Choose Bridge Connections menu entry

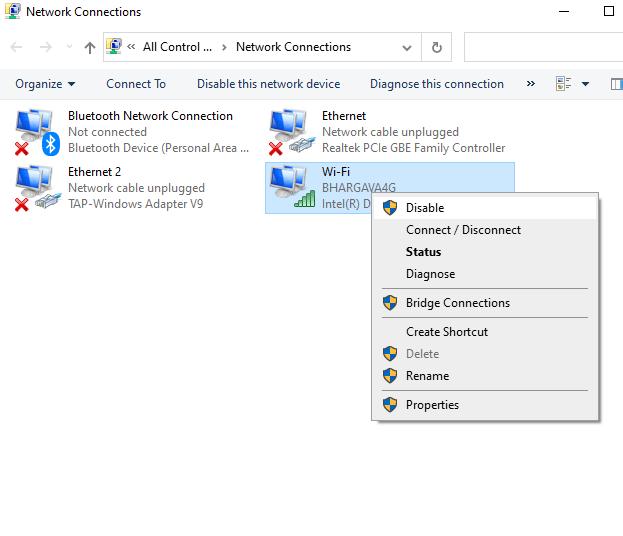(485, 303)
